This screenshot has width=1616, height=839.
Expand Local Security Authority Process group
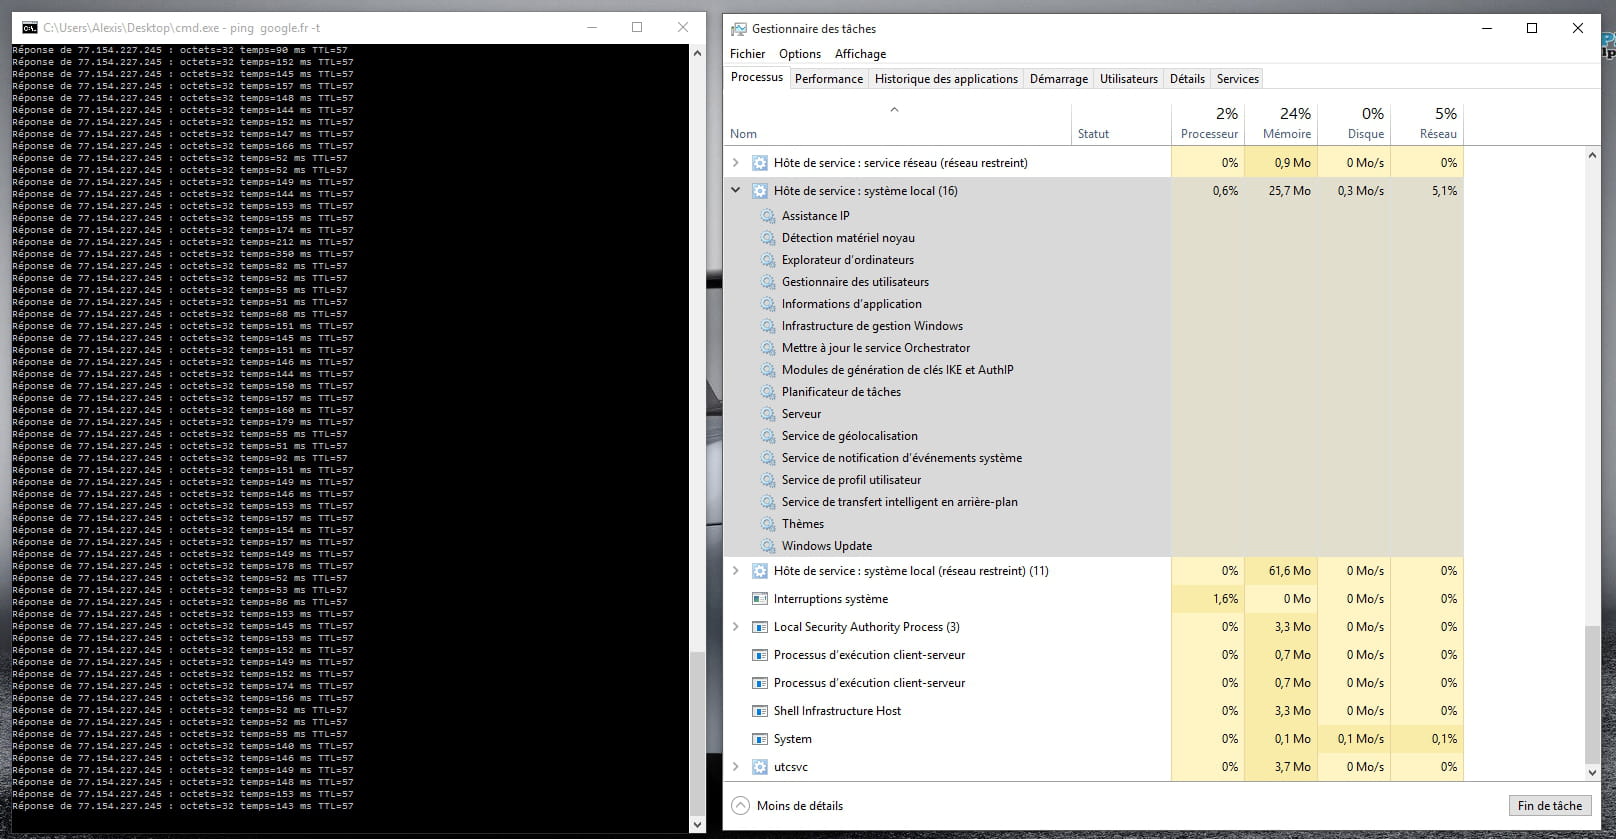coord(736,627)
